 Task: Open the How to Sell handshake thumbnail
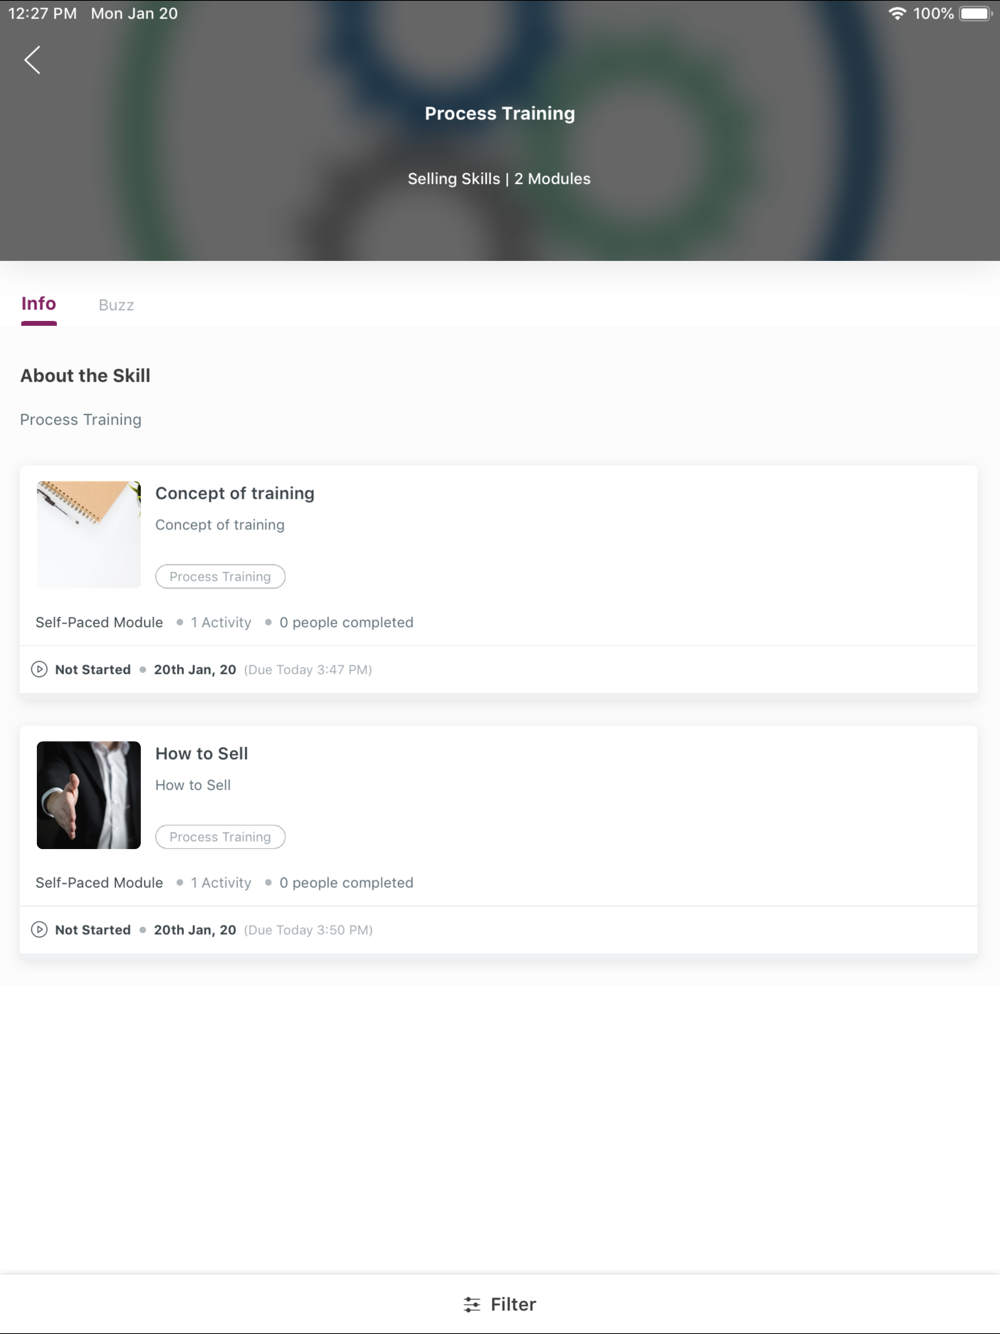point(89,795)
